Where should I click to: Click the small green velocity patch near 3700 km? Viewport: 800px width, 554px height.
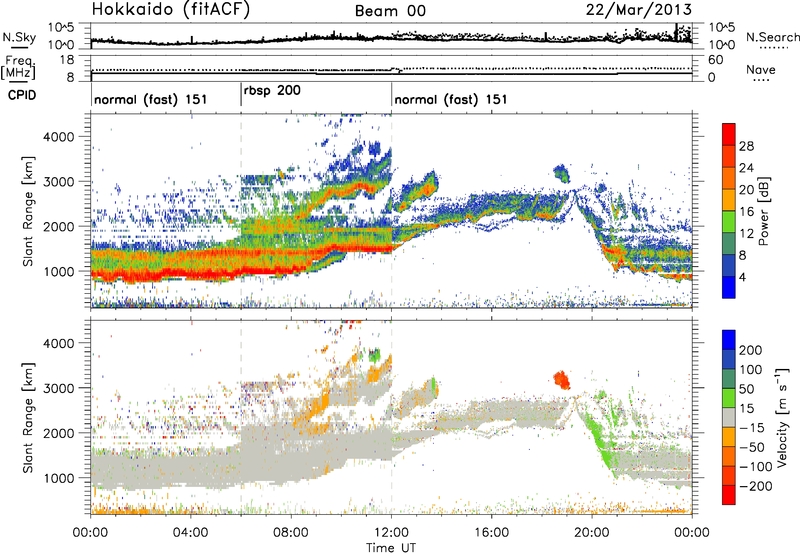tap(375, 355)
